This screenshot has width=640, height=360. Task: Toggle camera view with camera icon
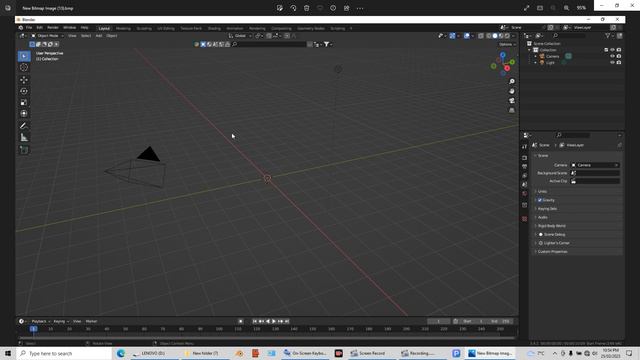click(x=511, y=100)
